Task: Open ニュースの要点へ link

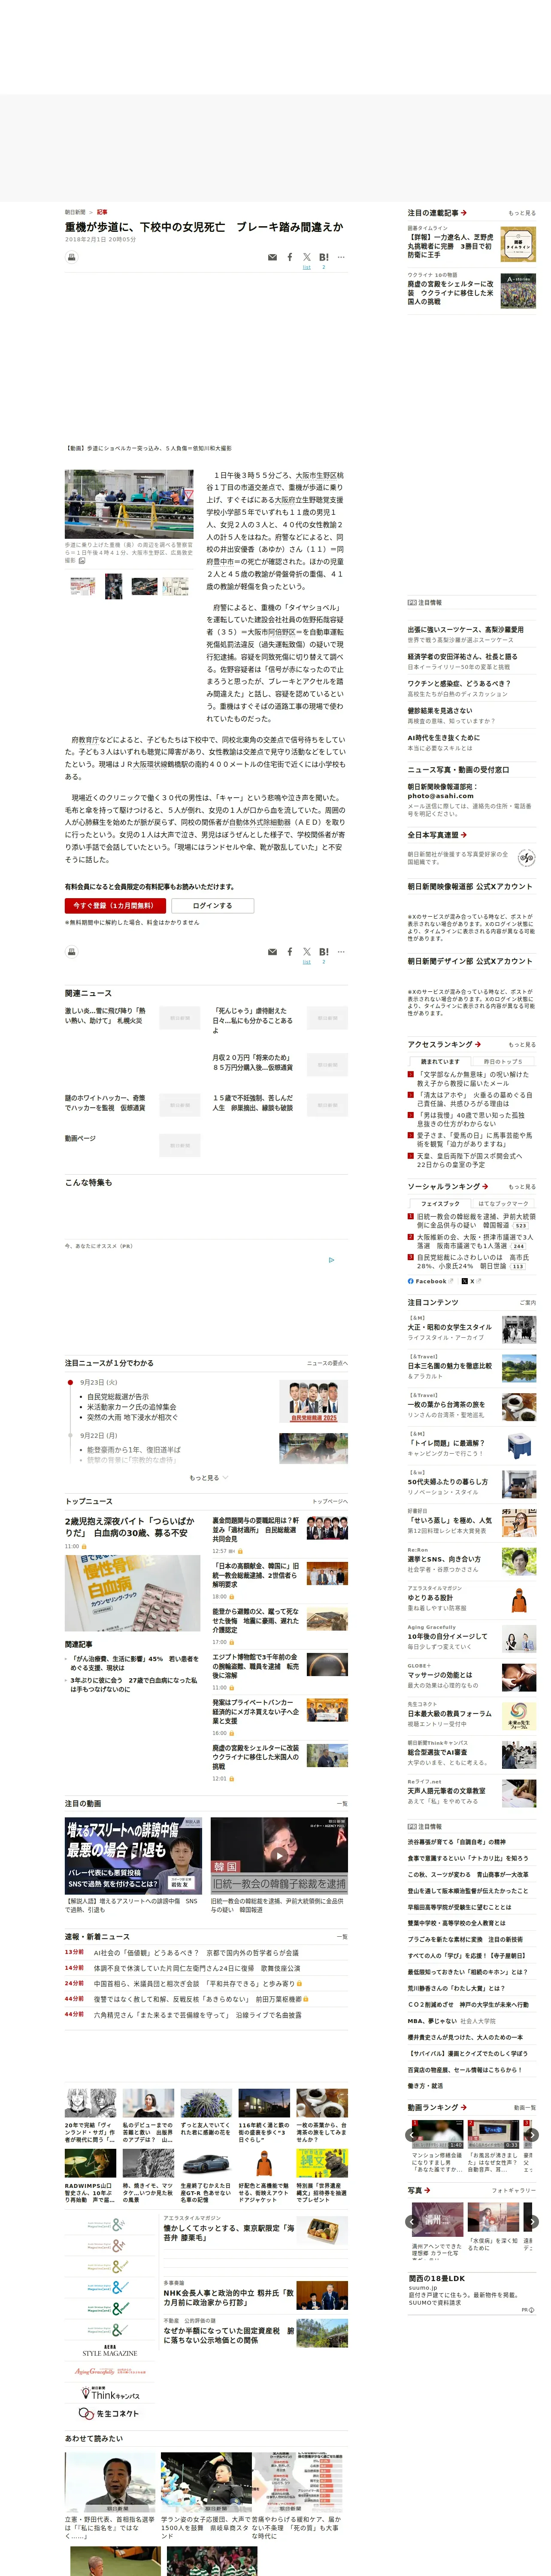Action: (327, 1363)
